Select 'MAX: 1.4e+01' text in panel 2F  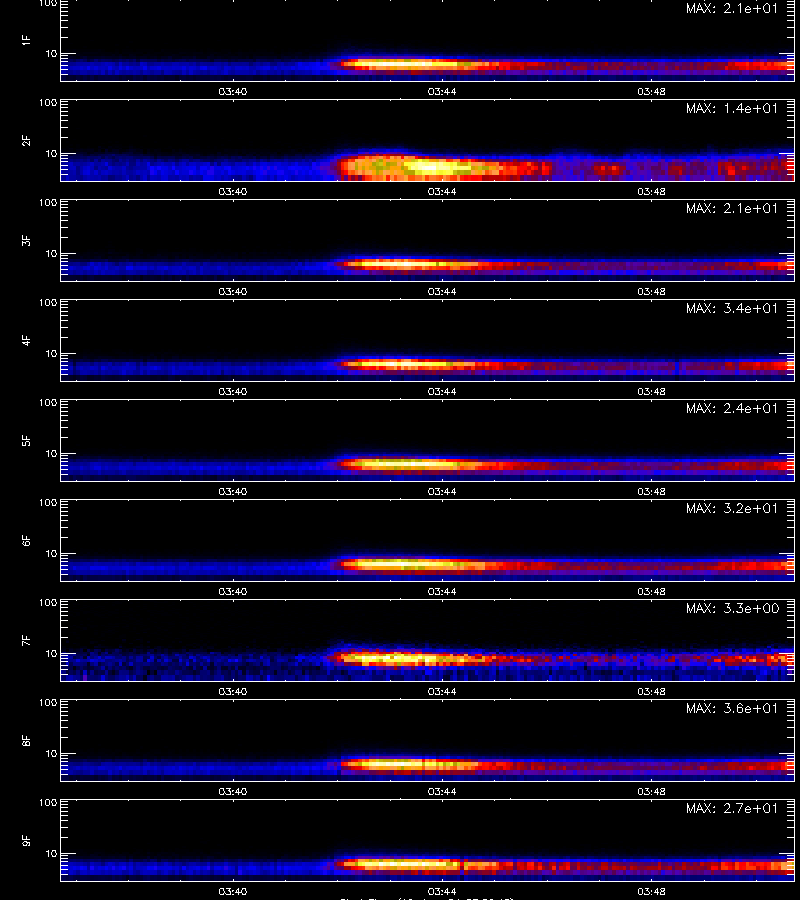click(732, 108)
